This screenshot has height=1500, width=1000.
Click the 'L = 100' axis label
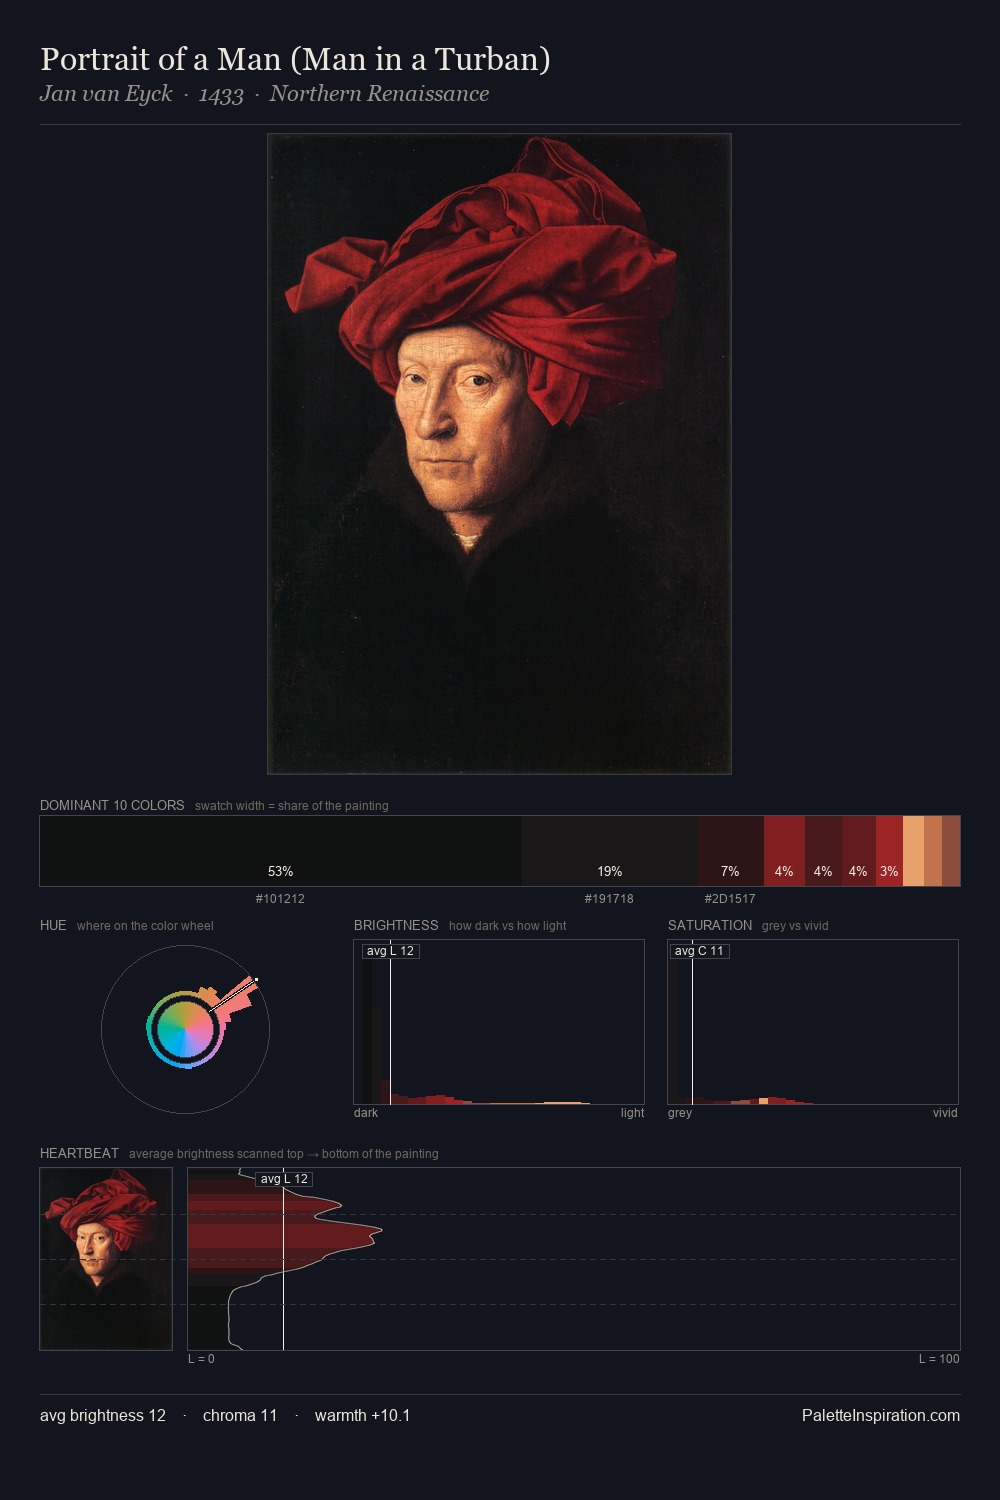[x=939, y=1359]
